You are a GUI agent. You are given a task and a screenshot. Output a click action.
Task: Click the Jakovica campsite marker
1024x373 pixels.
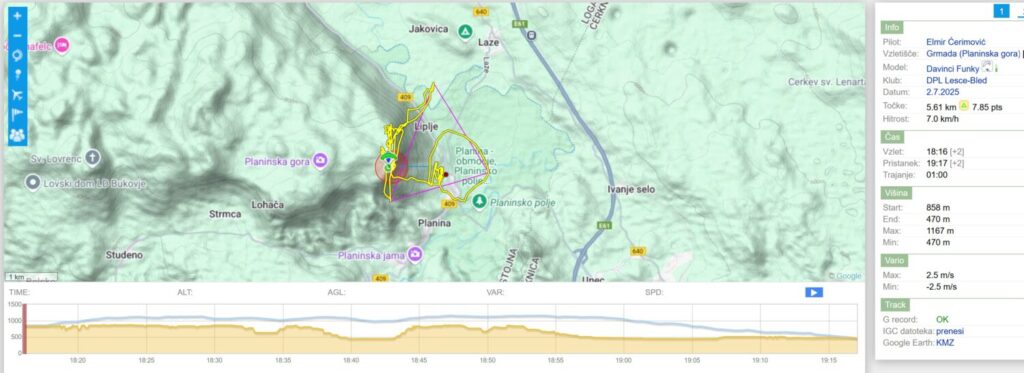point(465,31)
